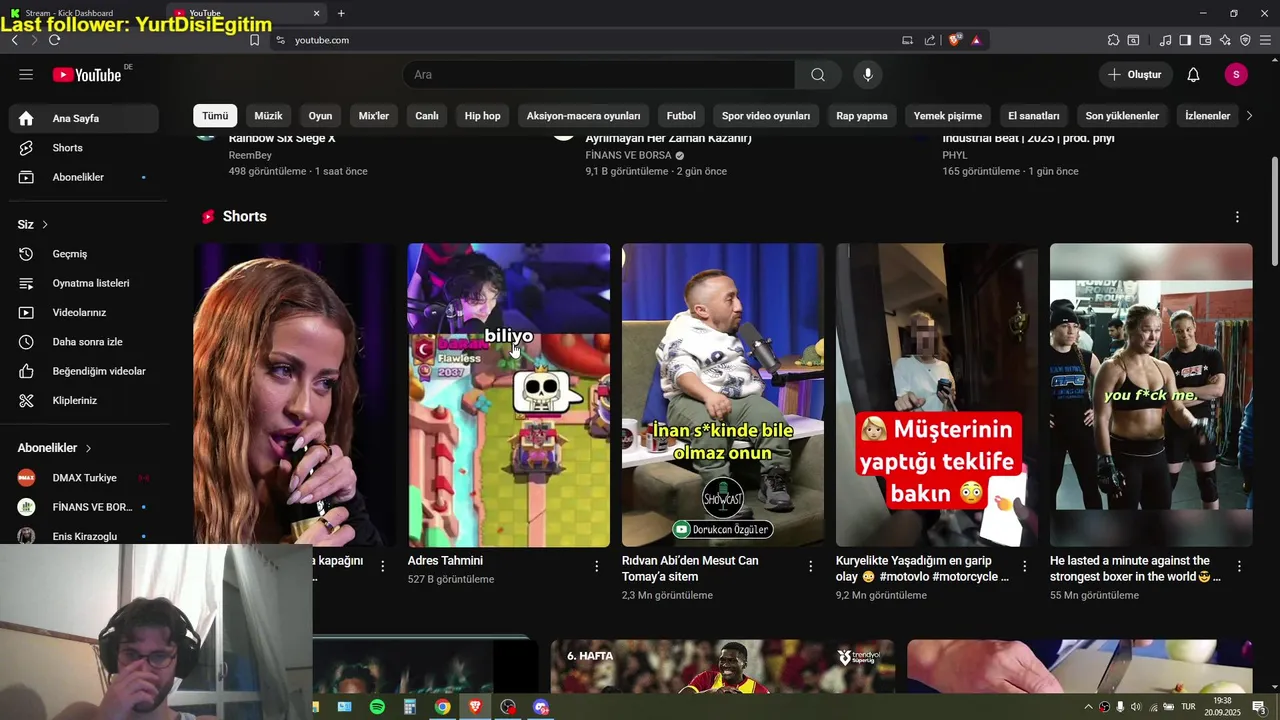Show hidden system tray icons chevron

[x=1089, y=707]
